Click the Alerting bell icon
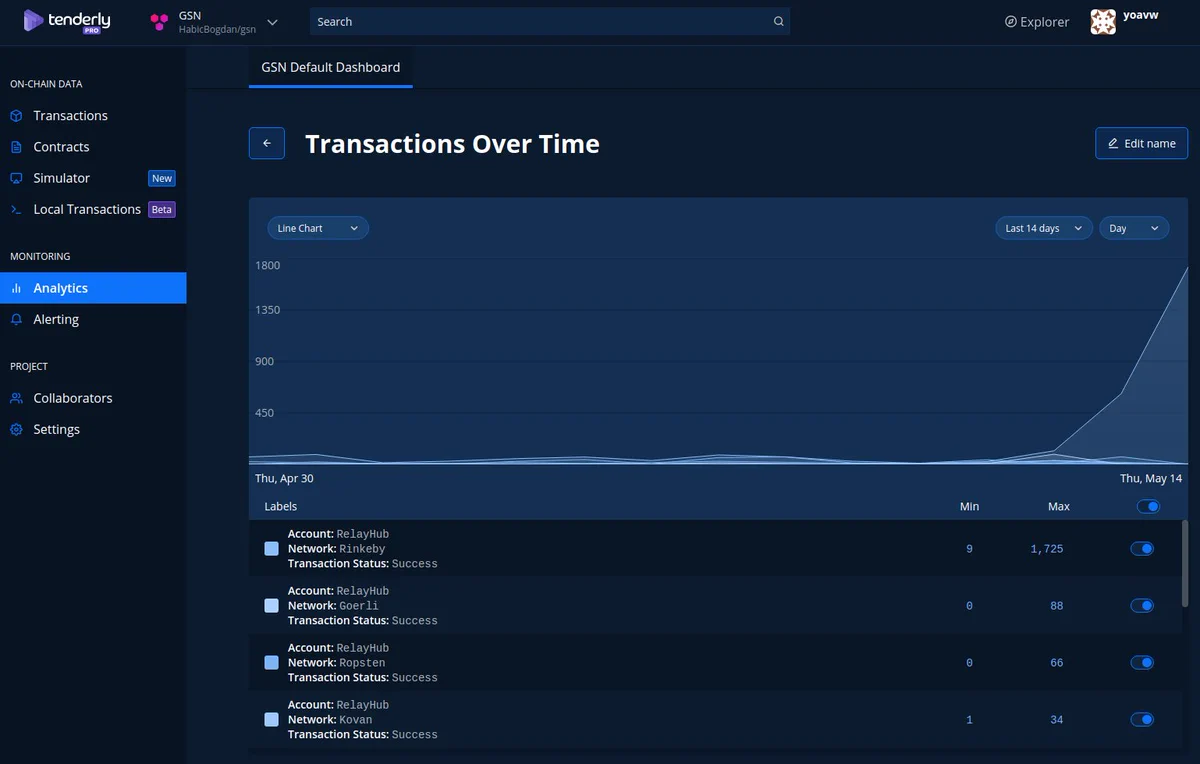The height and width of the screenshot is (764, 1200). tap(16, 319)
